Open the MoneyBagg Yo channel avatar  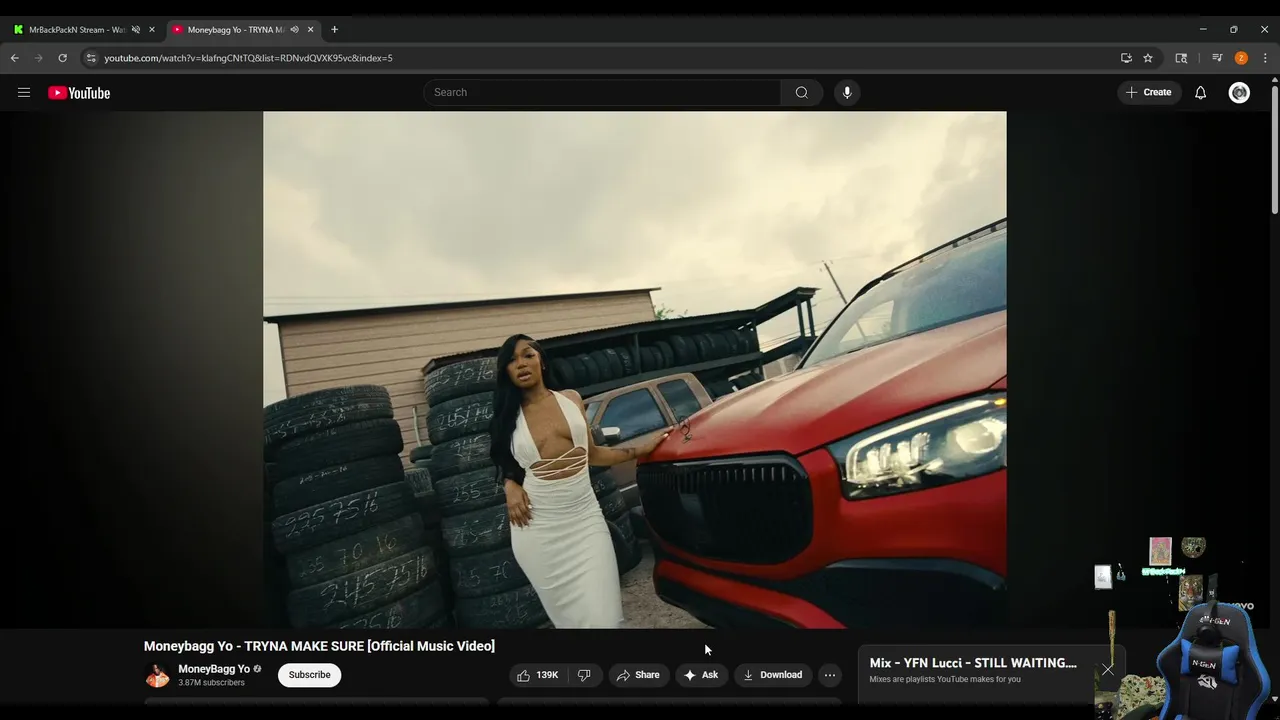[x=157, y=675]
